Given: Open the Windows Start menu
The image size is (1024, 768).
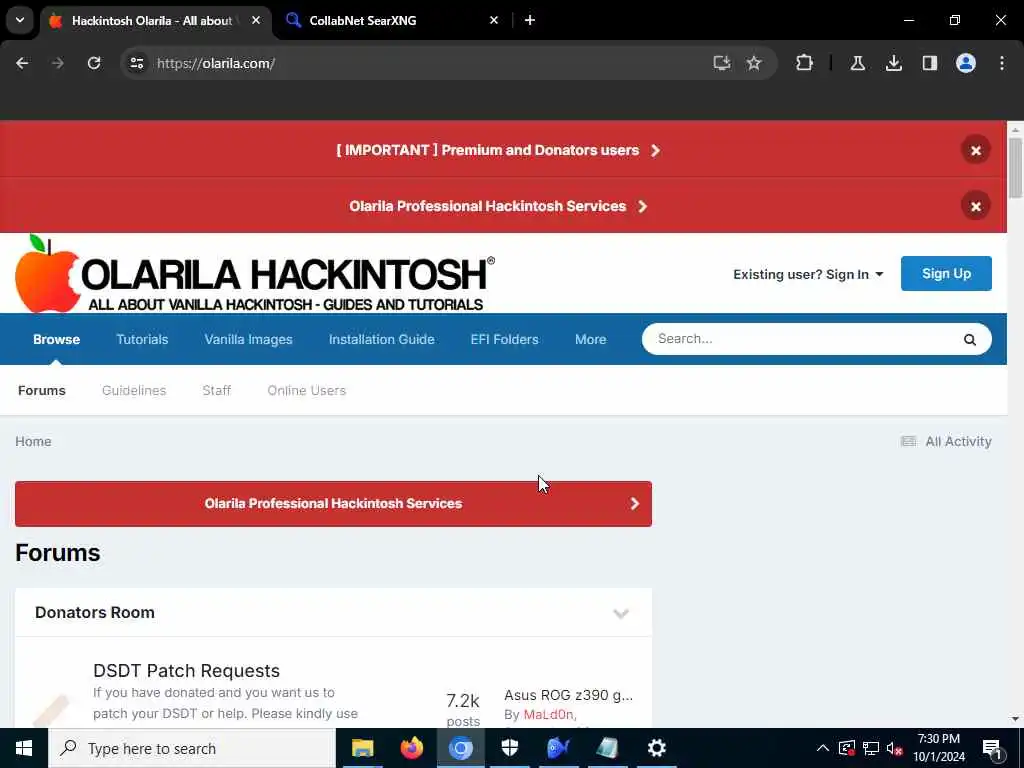Looking at the screenshot, I should (x=24, y=748).
